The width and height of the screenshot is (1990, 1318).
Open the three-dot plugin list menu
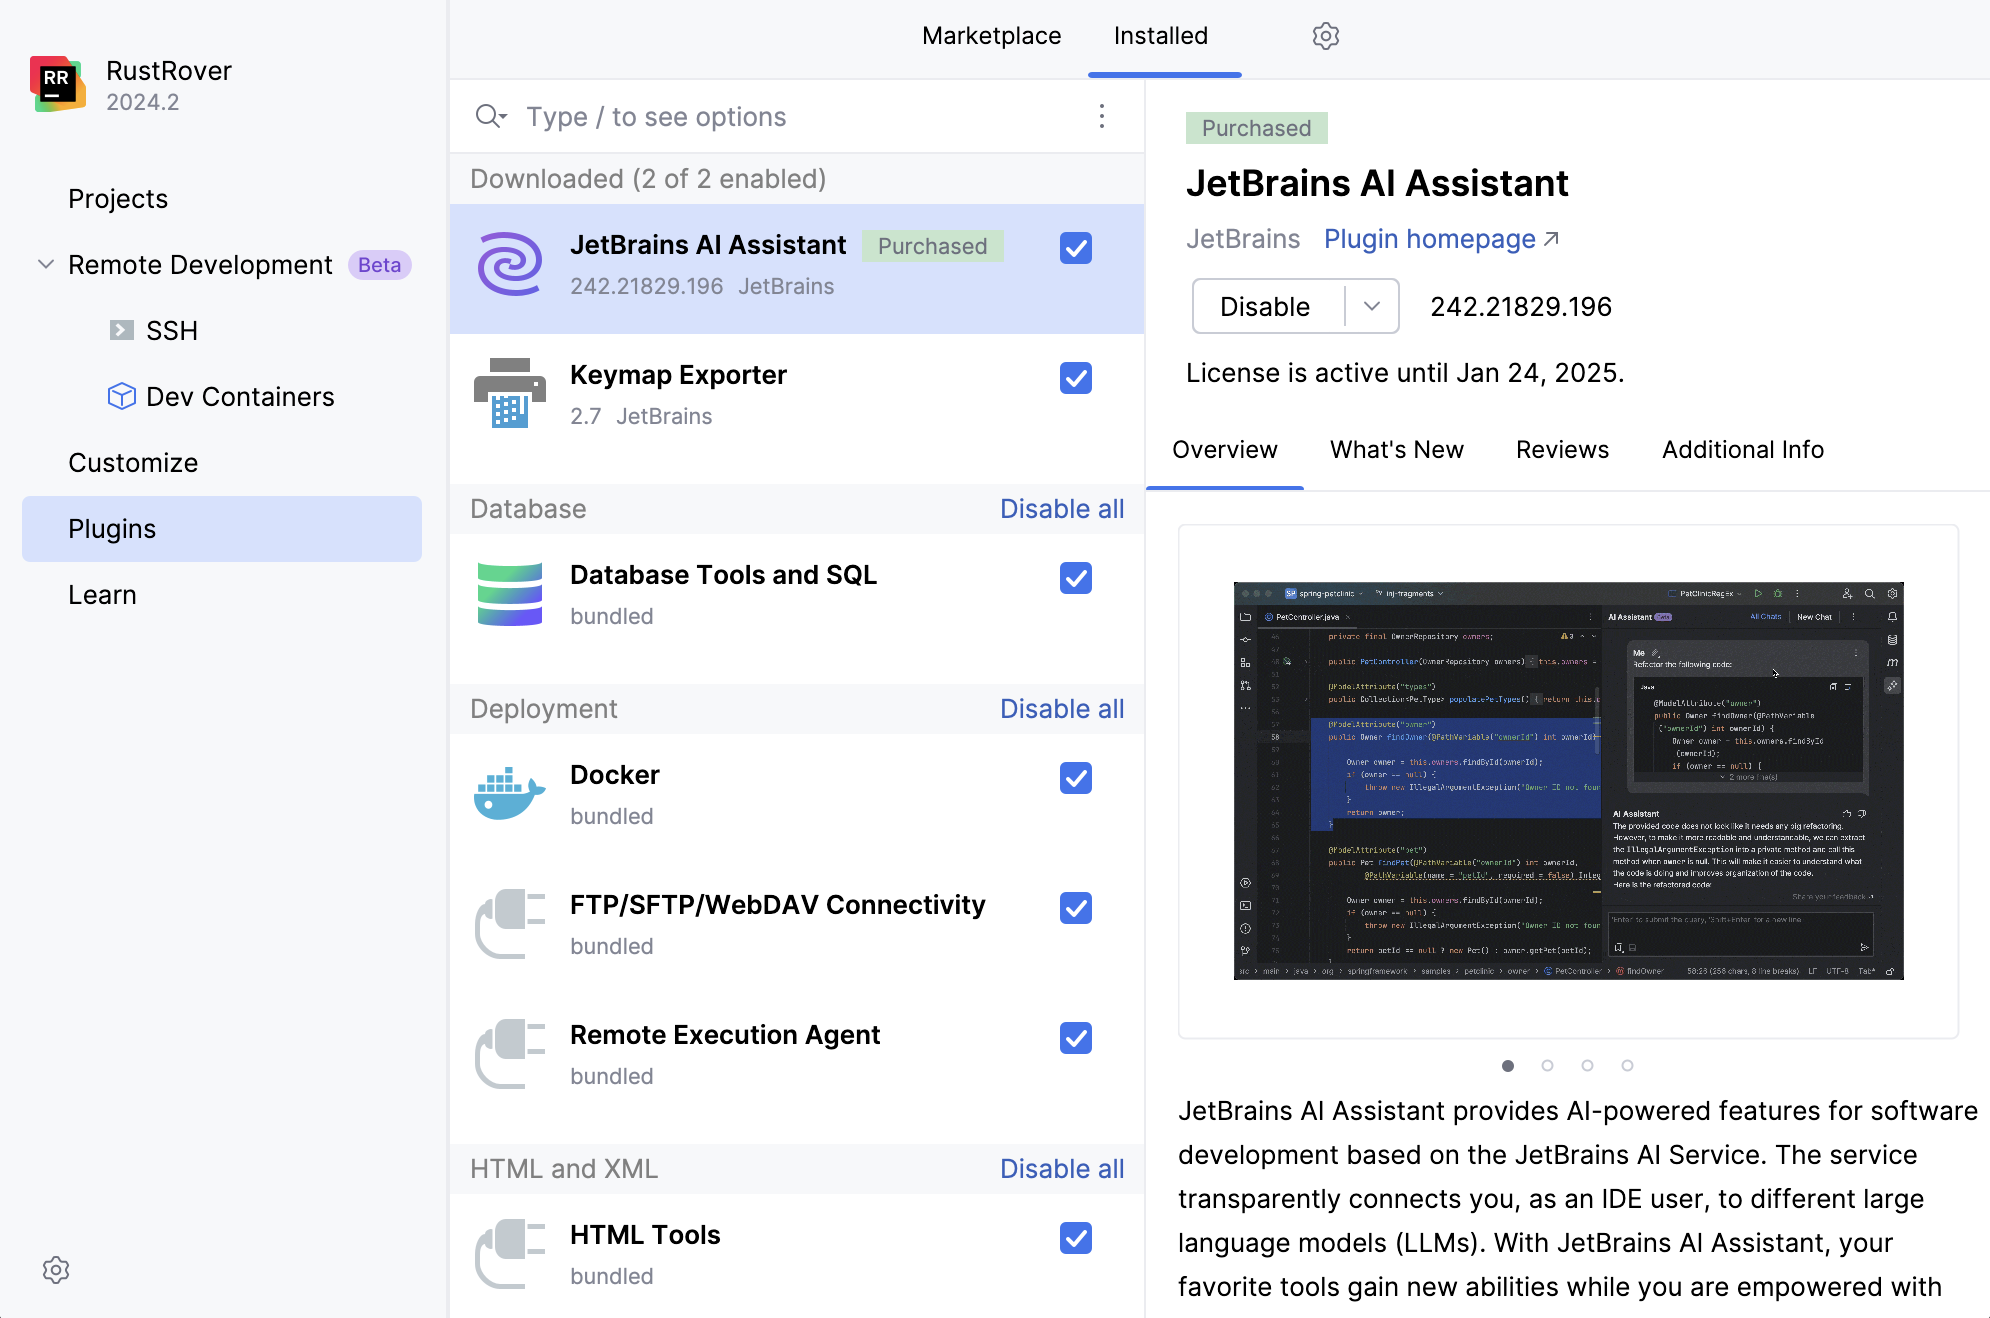coord(1102,116)
